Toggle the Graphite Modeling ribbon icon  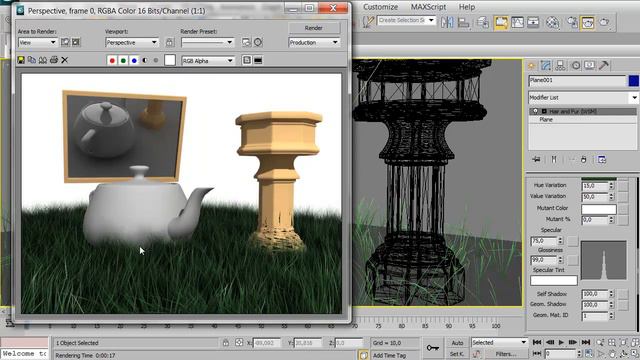click(501, 22)
